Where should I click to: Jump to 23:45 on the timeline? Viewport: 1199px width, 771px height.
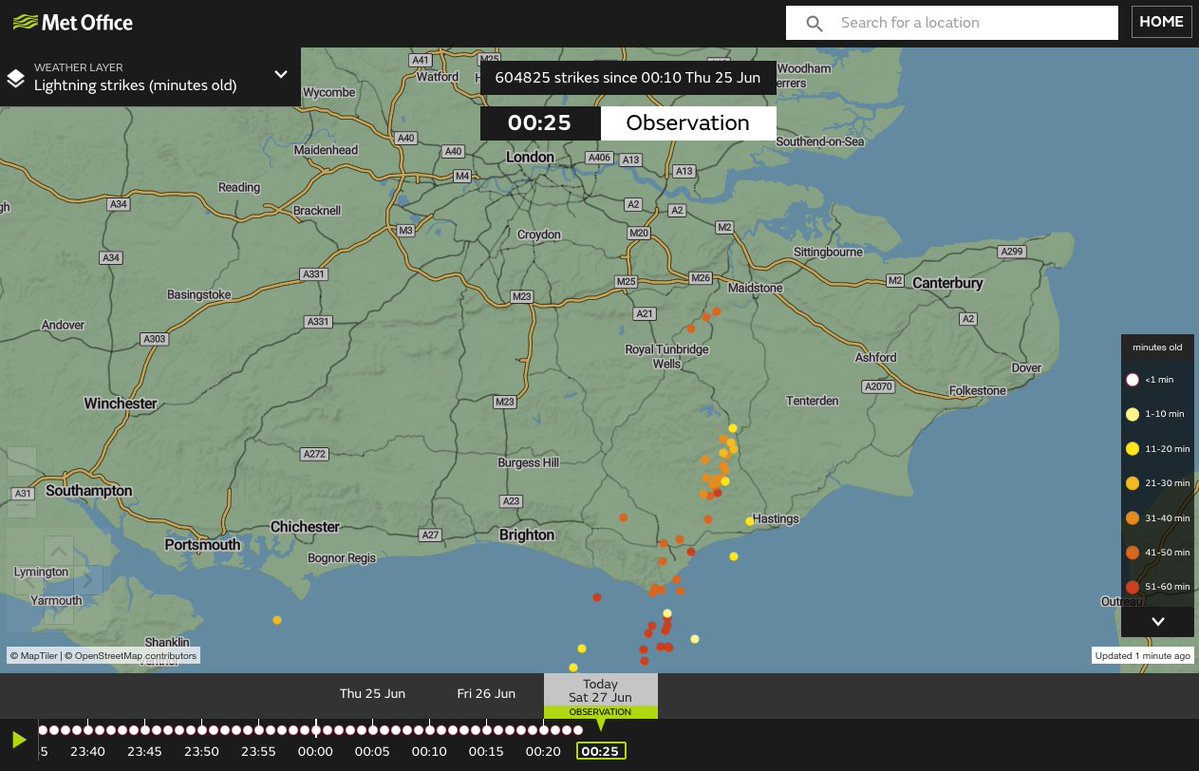[x=145, y=751]
